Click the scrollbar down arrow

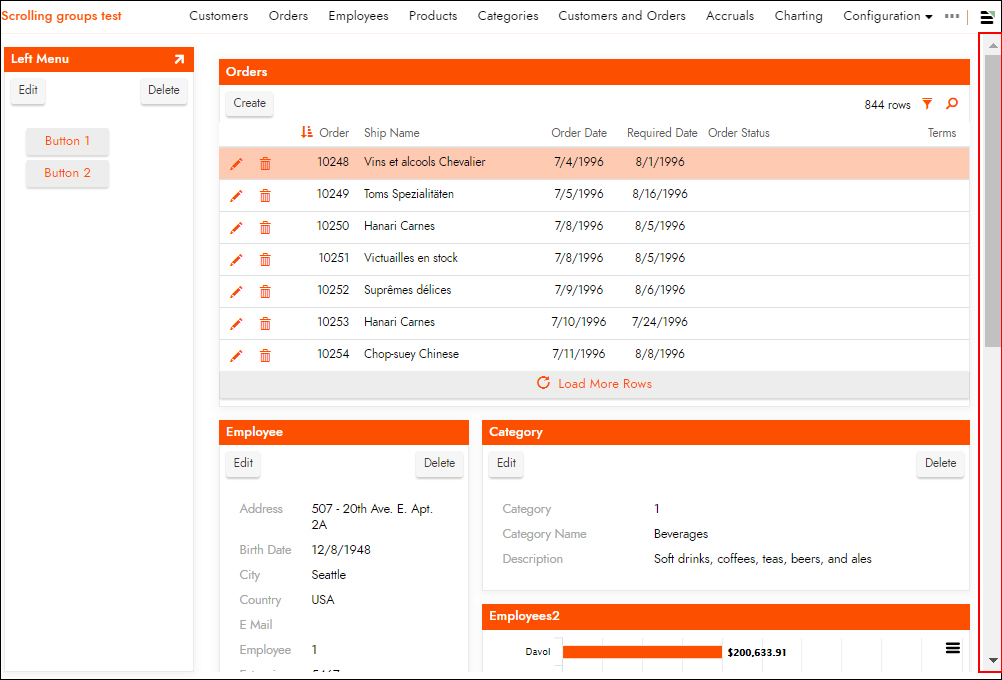click(992, 660)
